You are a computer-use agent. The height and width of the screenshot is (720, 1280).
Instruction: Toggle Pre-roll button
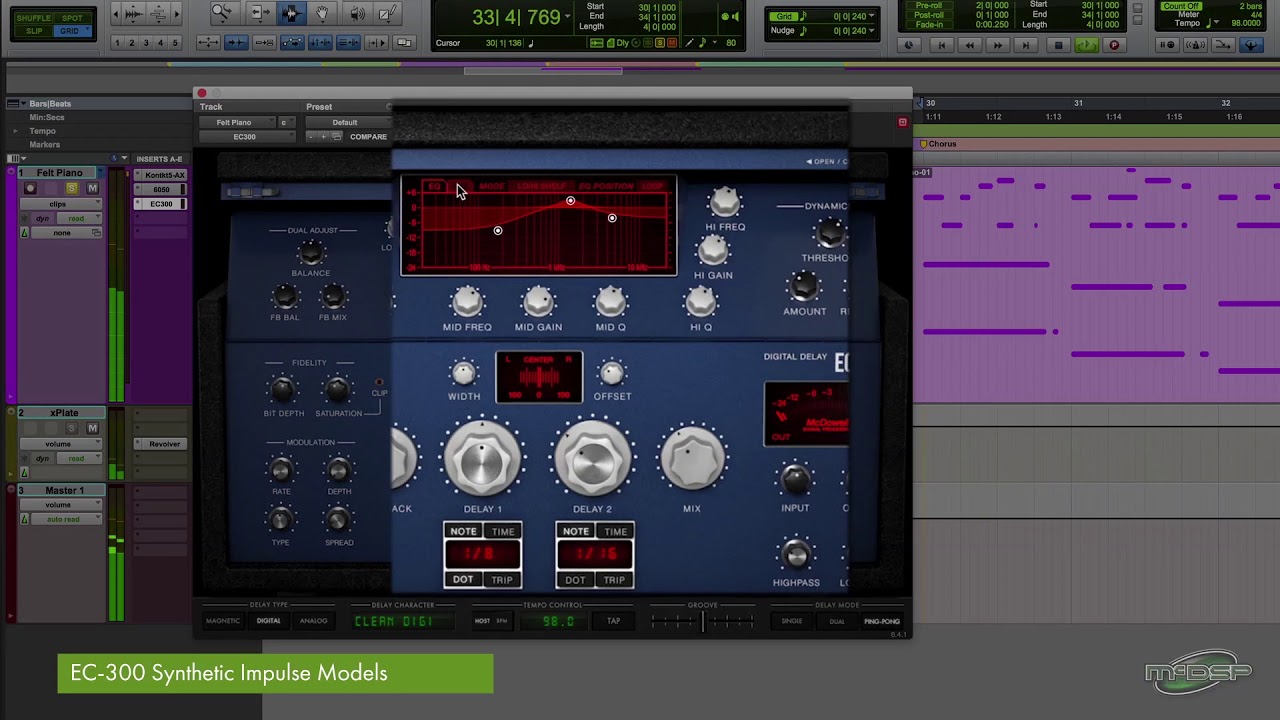(x=928, y=6)
